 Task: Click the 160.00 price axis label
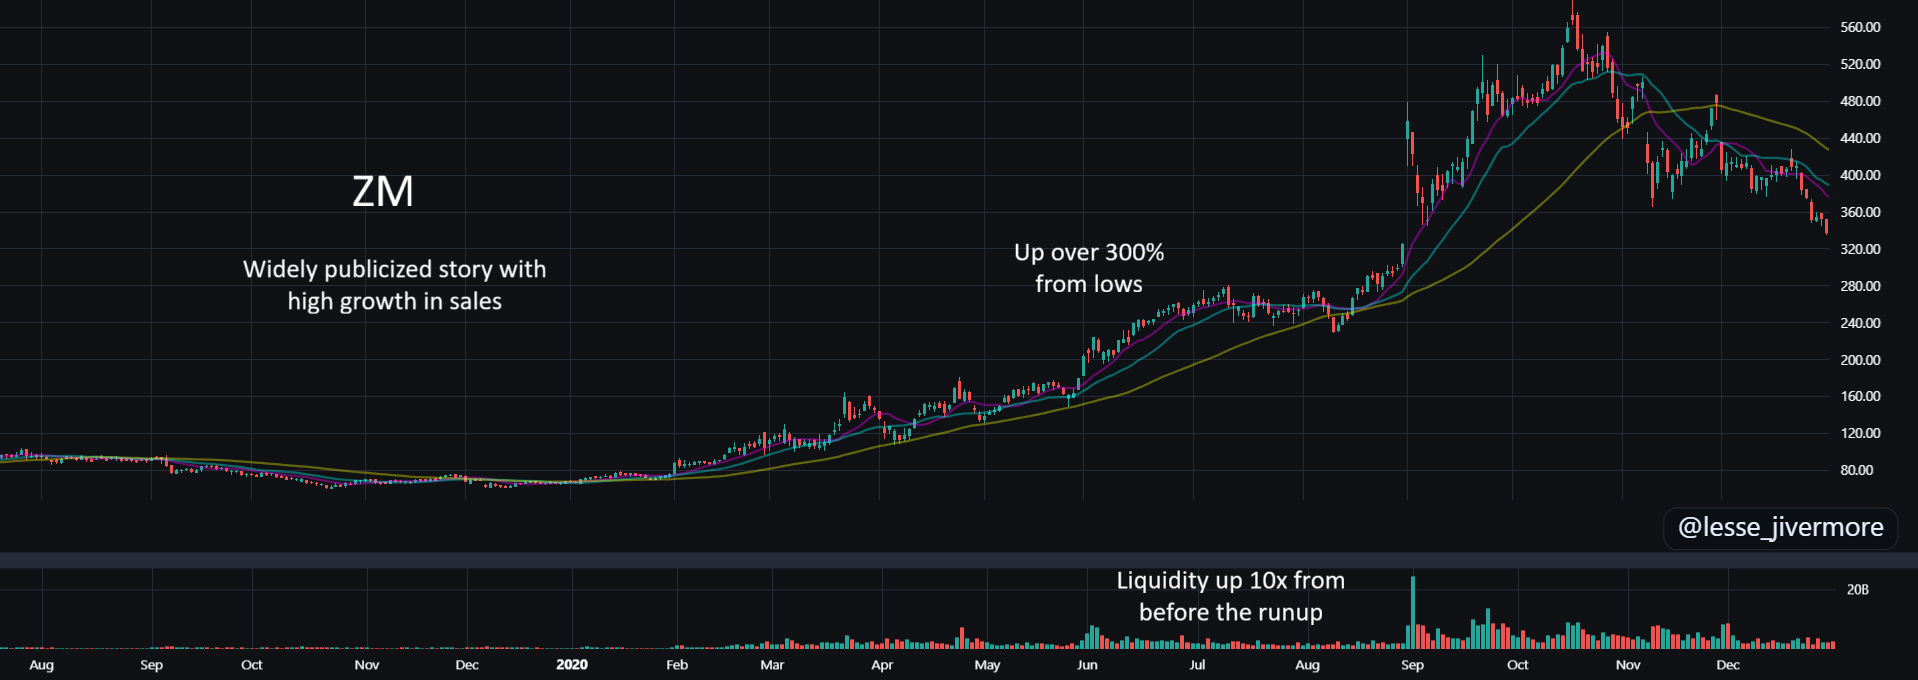[1860, 396]
